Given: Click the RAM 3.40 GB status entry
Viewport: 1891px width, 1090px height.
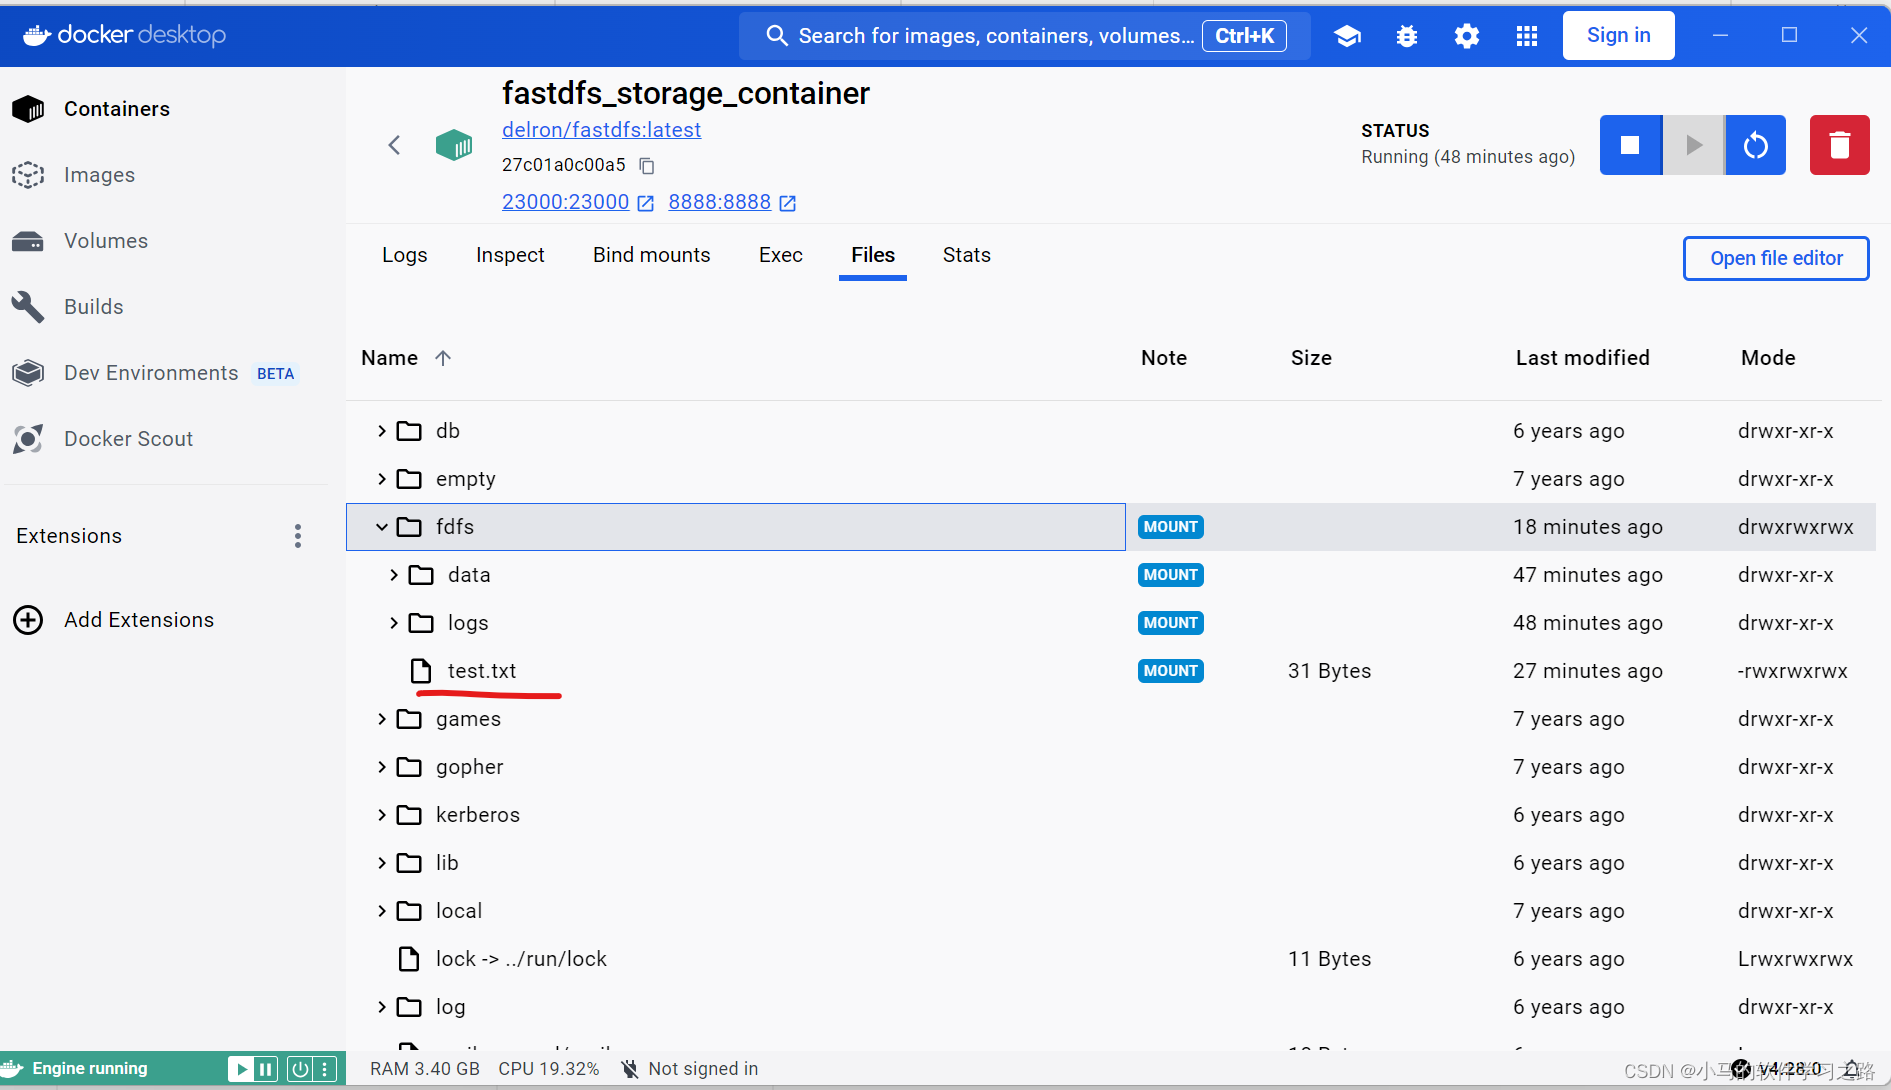Looking at the screenshot, I should [x=425, y=1069].
